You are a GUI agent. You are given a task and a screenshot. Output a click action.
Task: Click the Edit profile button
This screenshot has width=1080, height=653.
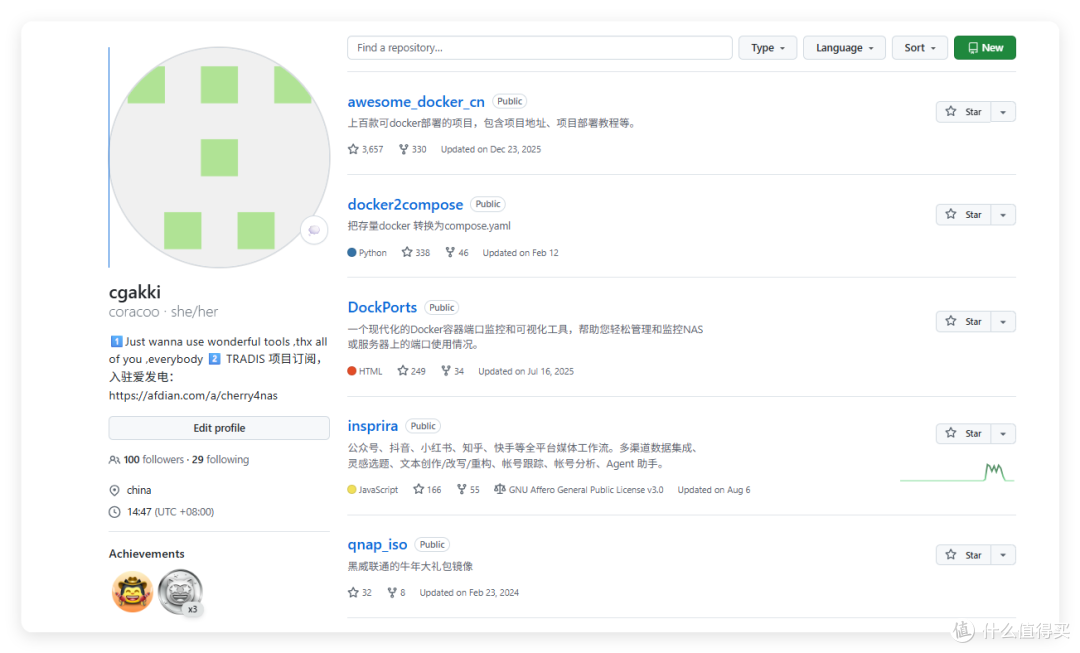pyautogui.click(x=219, y=428)
